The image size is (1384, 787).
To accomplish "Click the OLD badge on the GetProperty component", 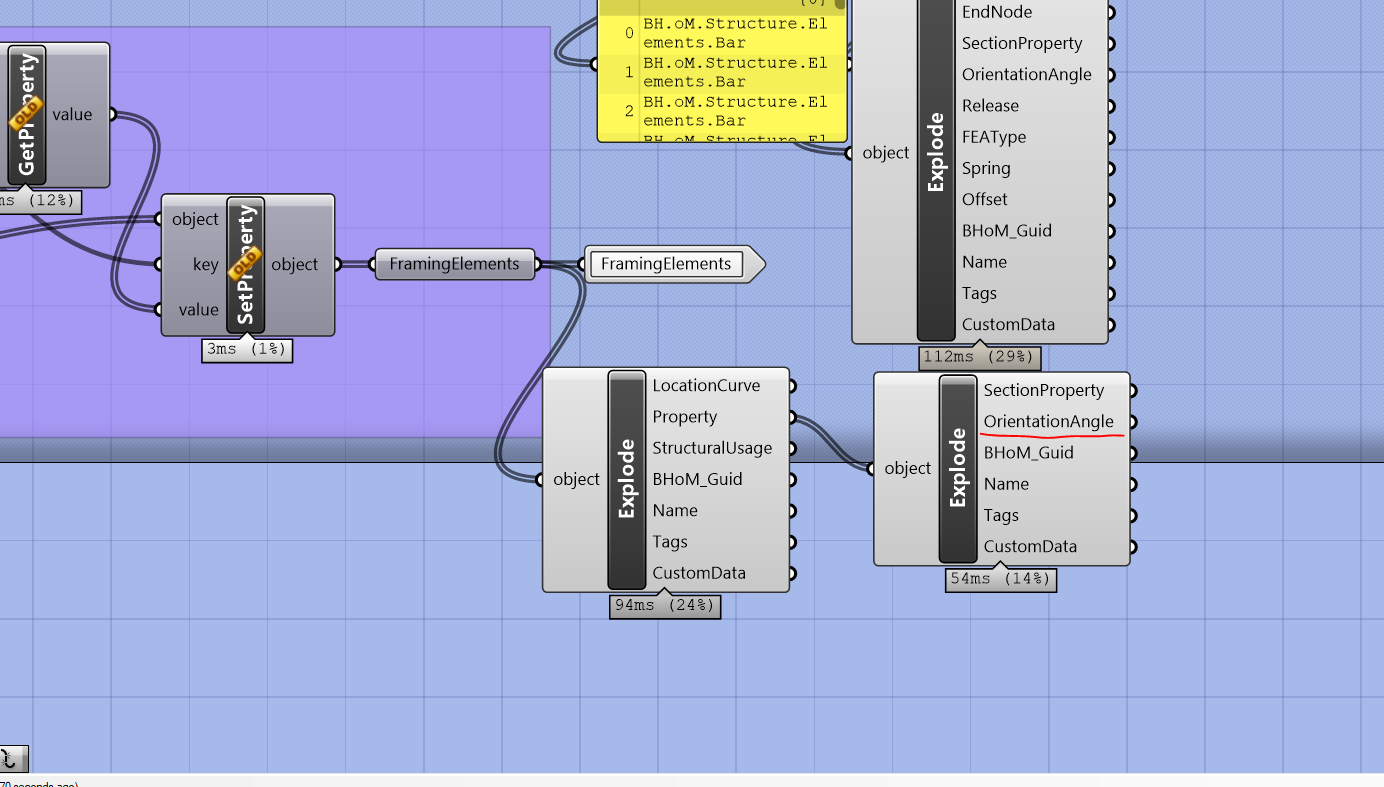I will coord(24,115).
